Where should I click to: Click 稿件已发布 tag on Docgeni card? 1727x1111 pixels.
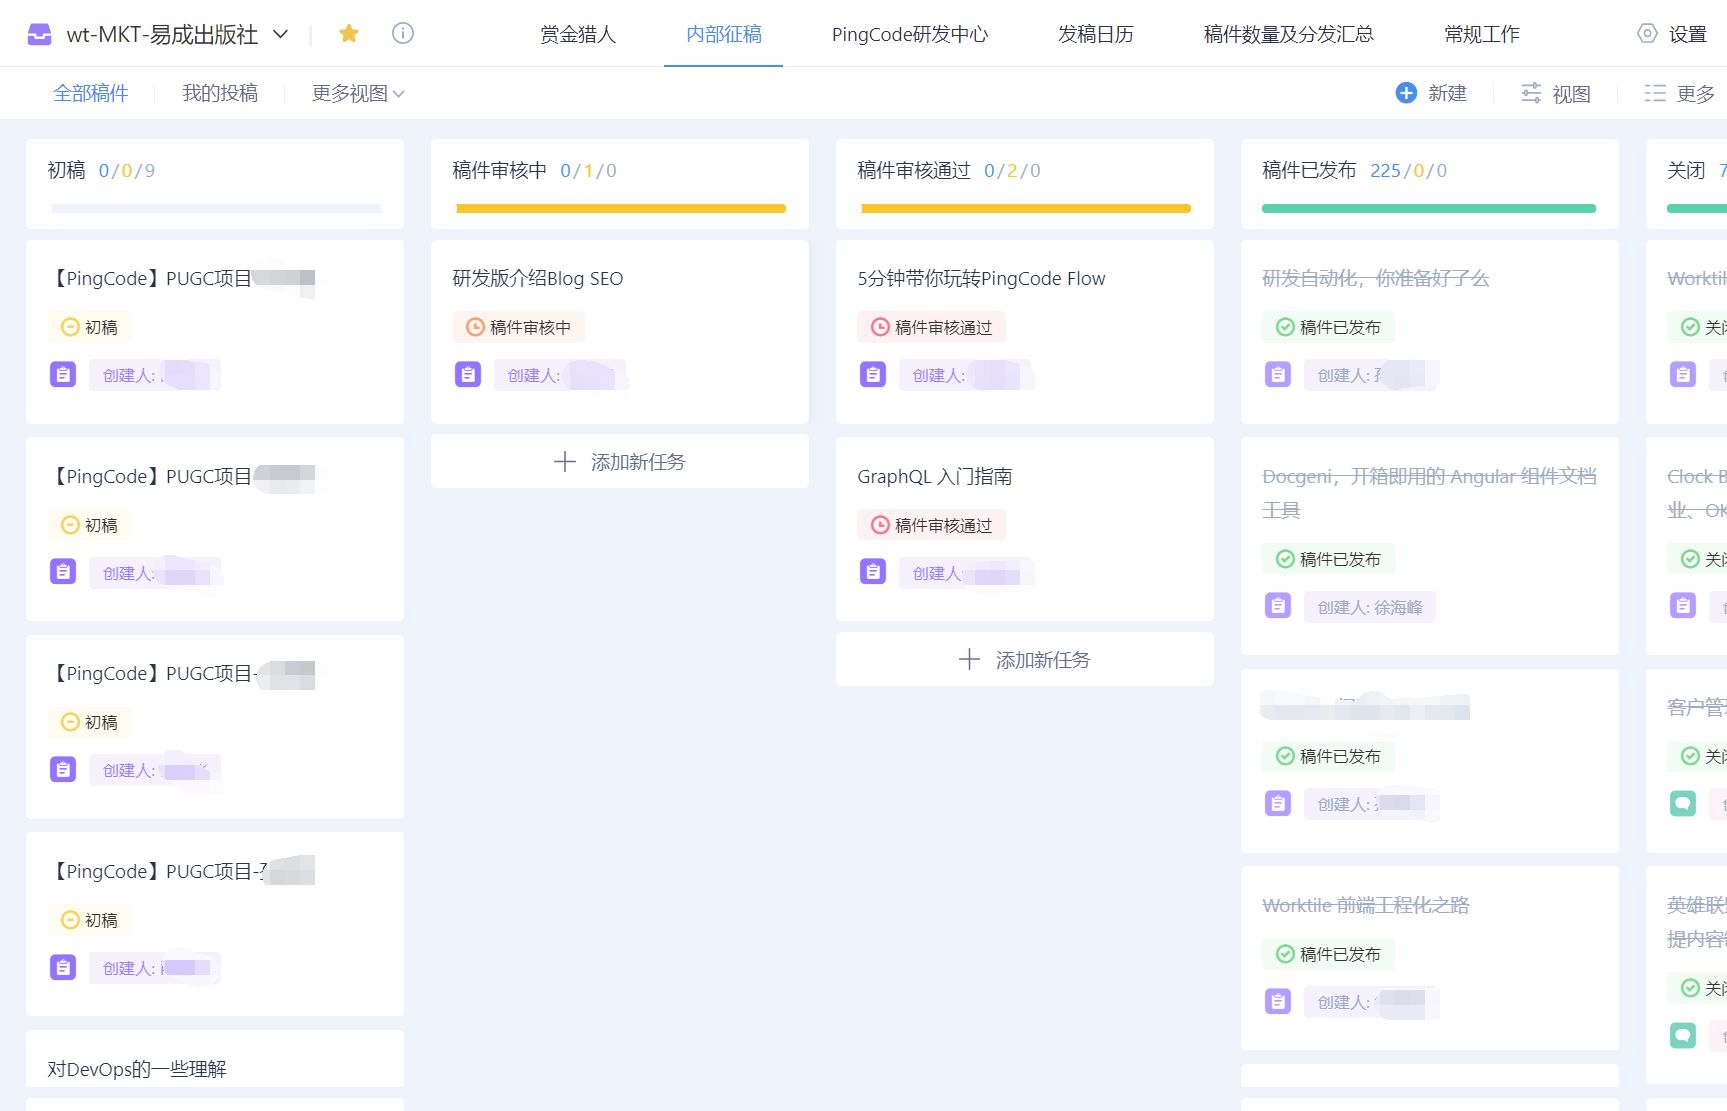(x=1328, y=559)
